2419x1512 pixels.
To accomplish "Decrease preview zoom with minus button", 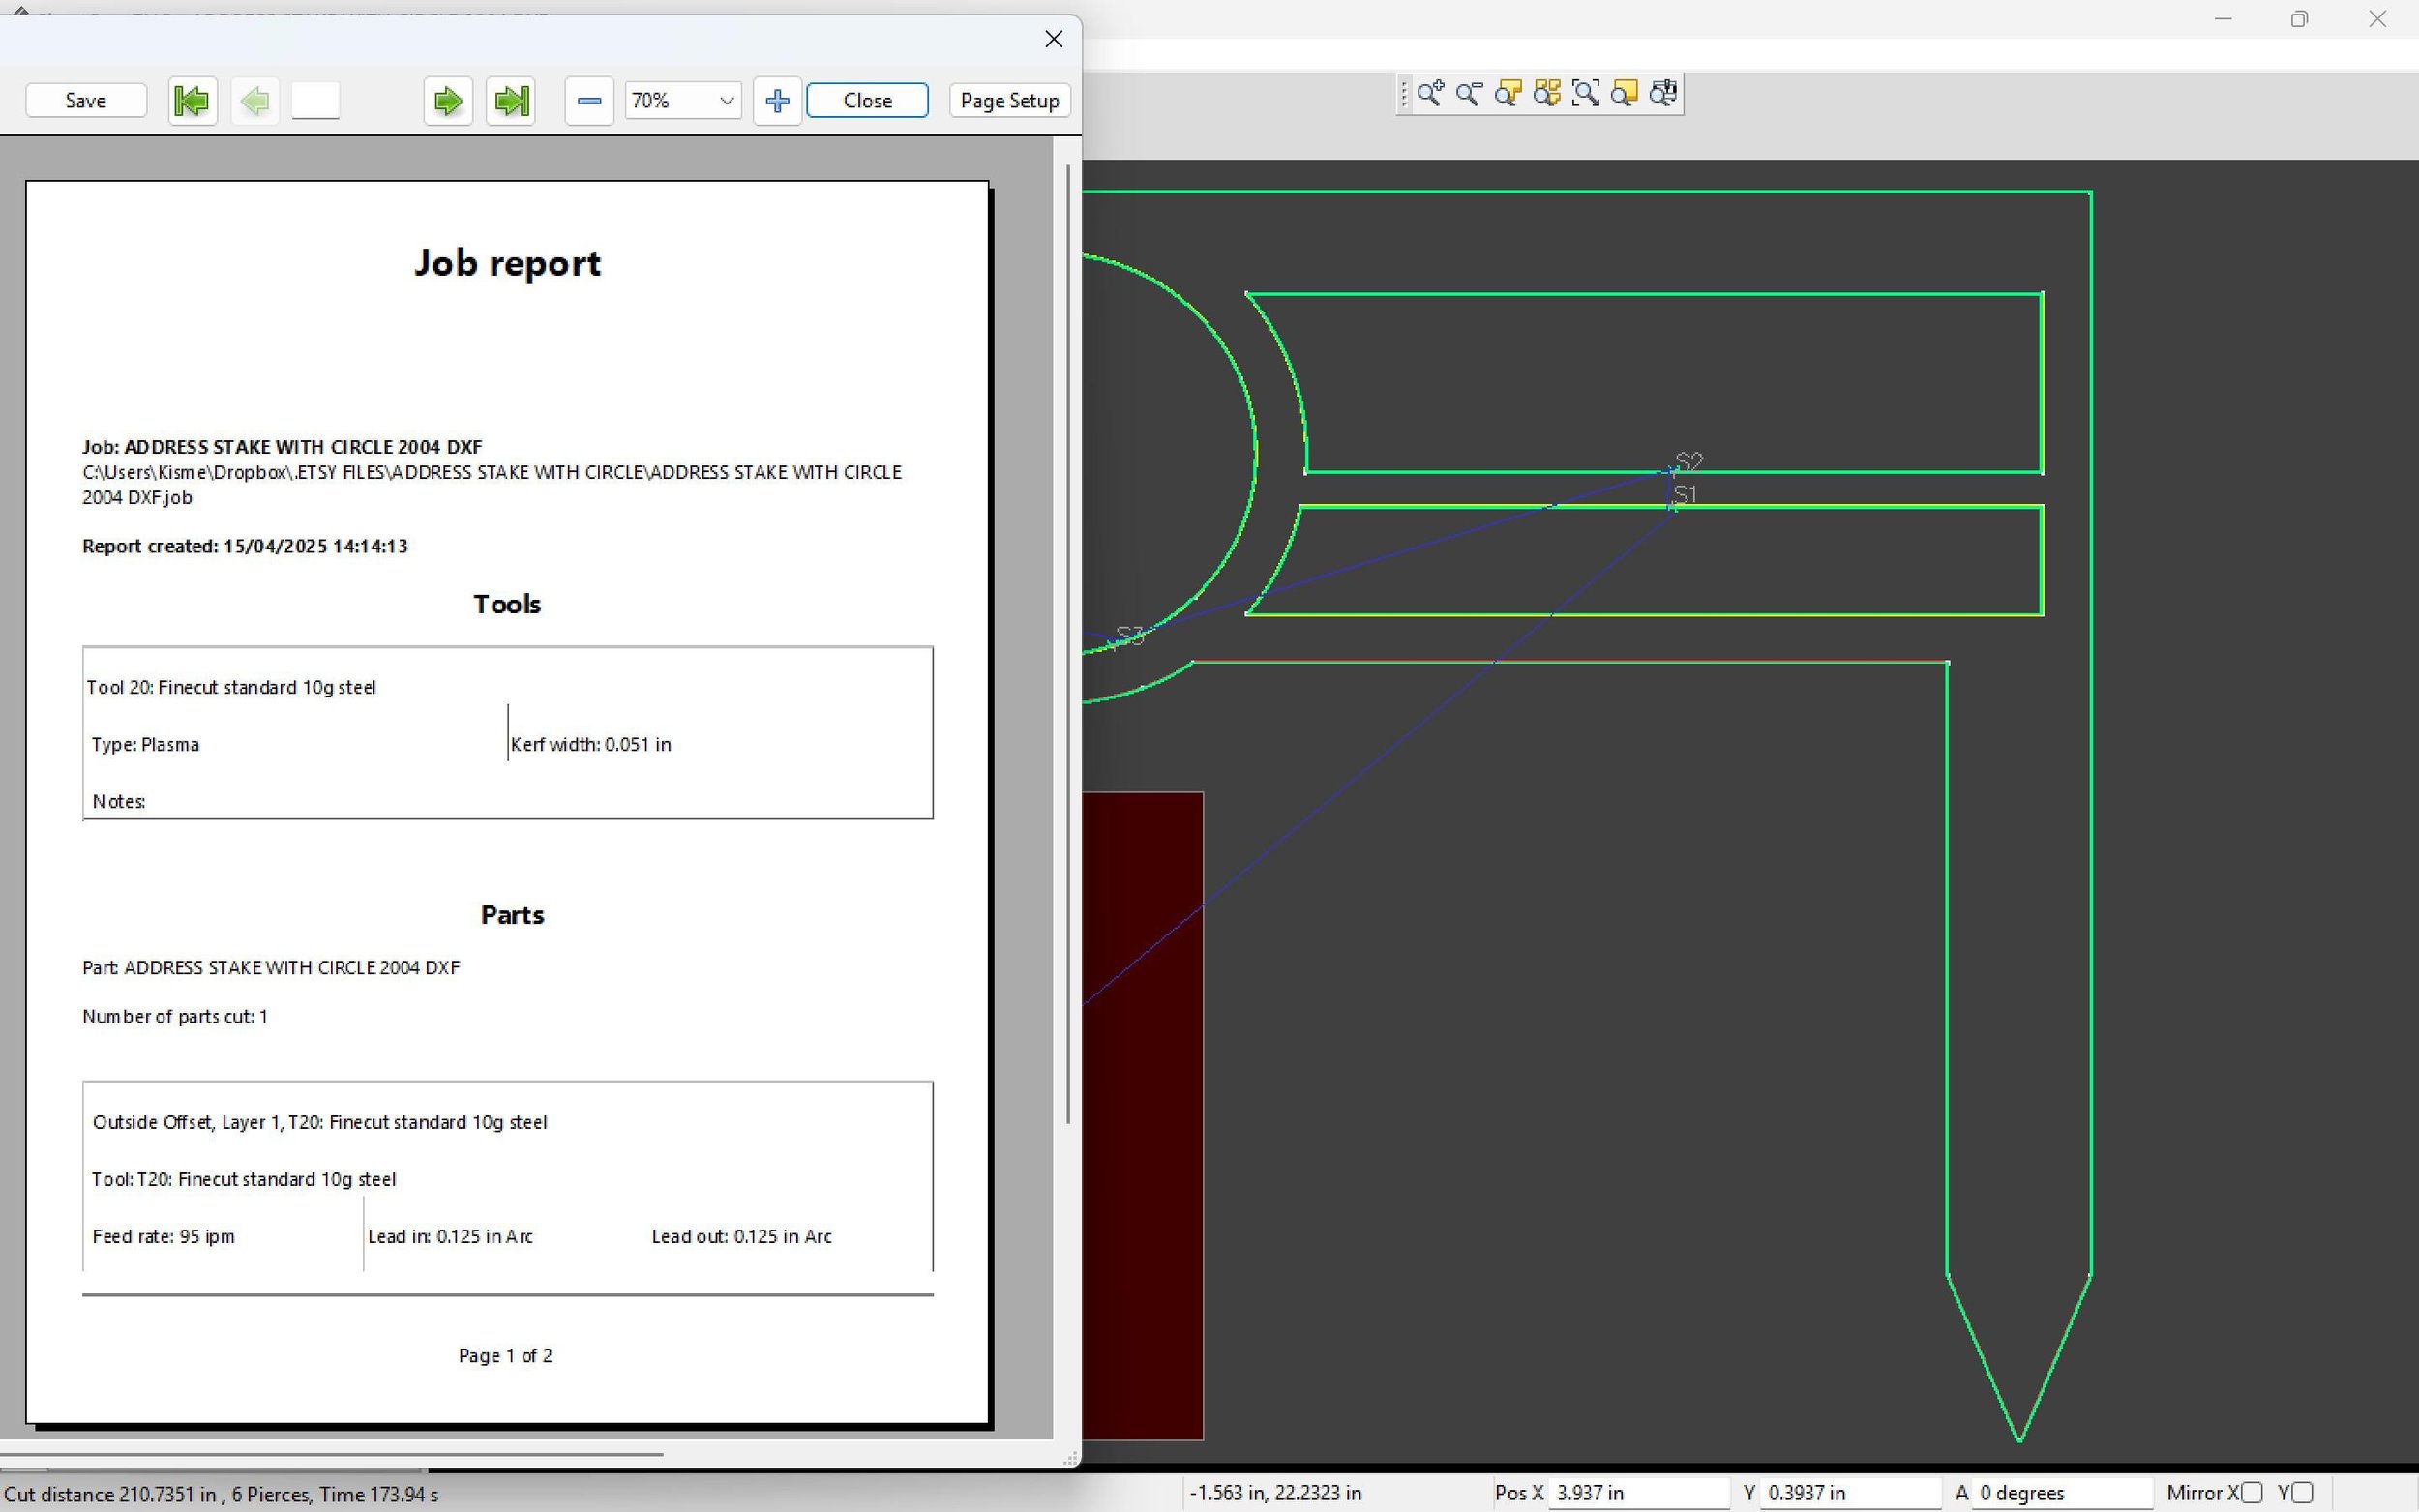I will pos(589,101).
